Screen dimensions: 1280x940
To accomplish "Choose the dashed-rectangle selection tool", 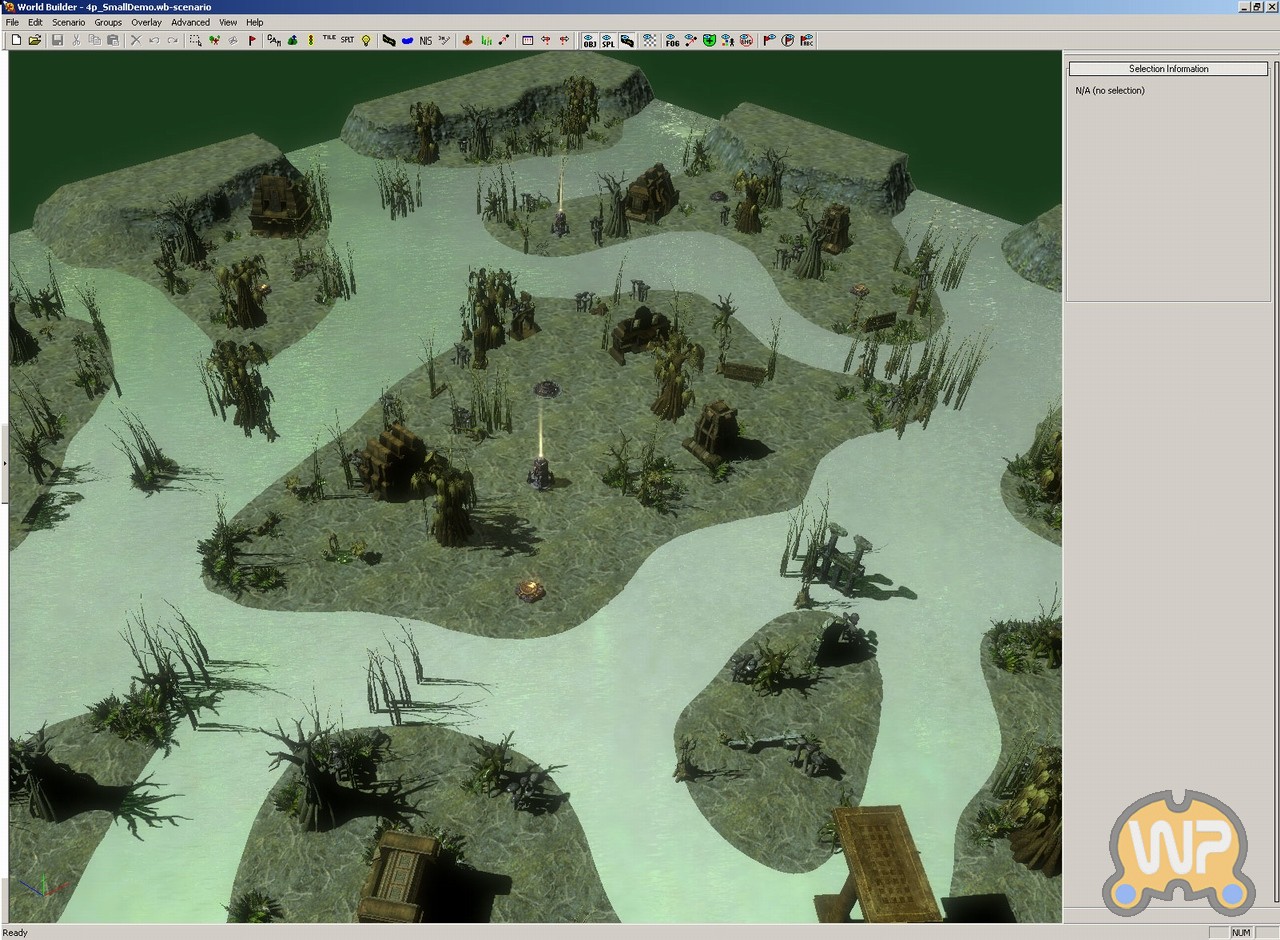I will pos(196,40).
